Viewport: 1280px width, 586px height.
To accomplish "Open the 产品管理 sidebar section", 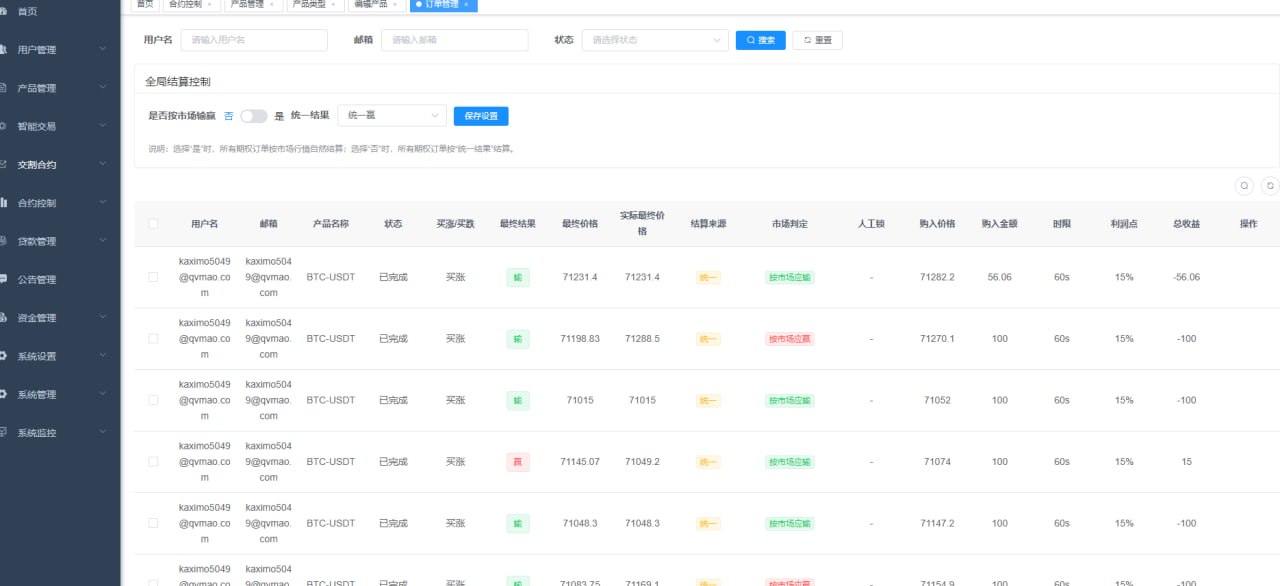I will [45, 87].
